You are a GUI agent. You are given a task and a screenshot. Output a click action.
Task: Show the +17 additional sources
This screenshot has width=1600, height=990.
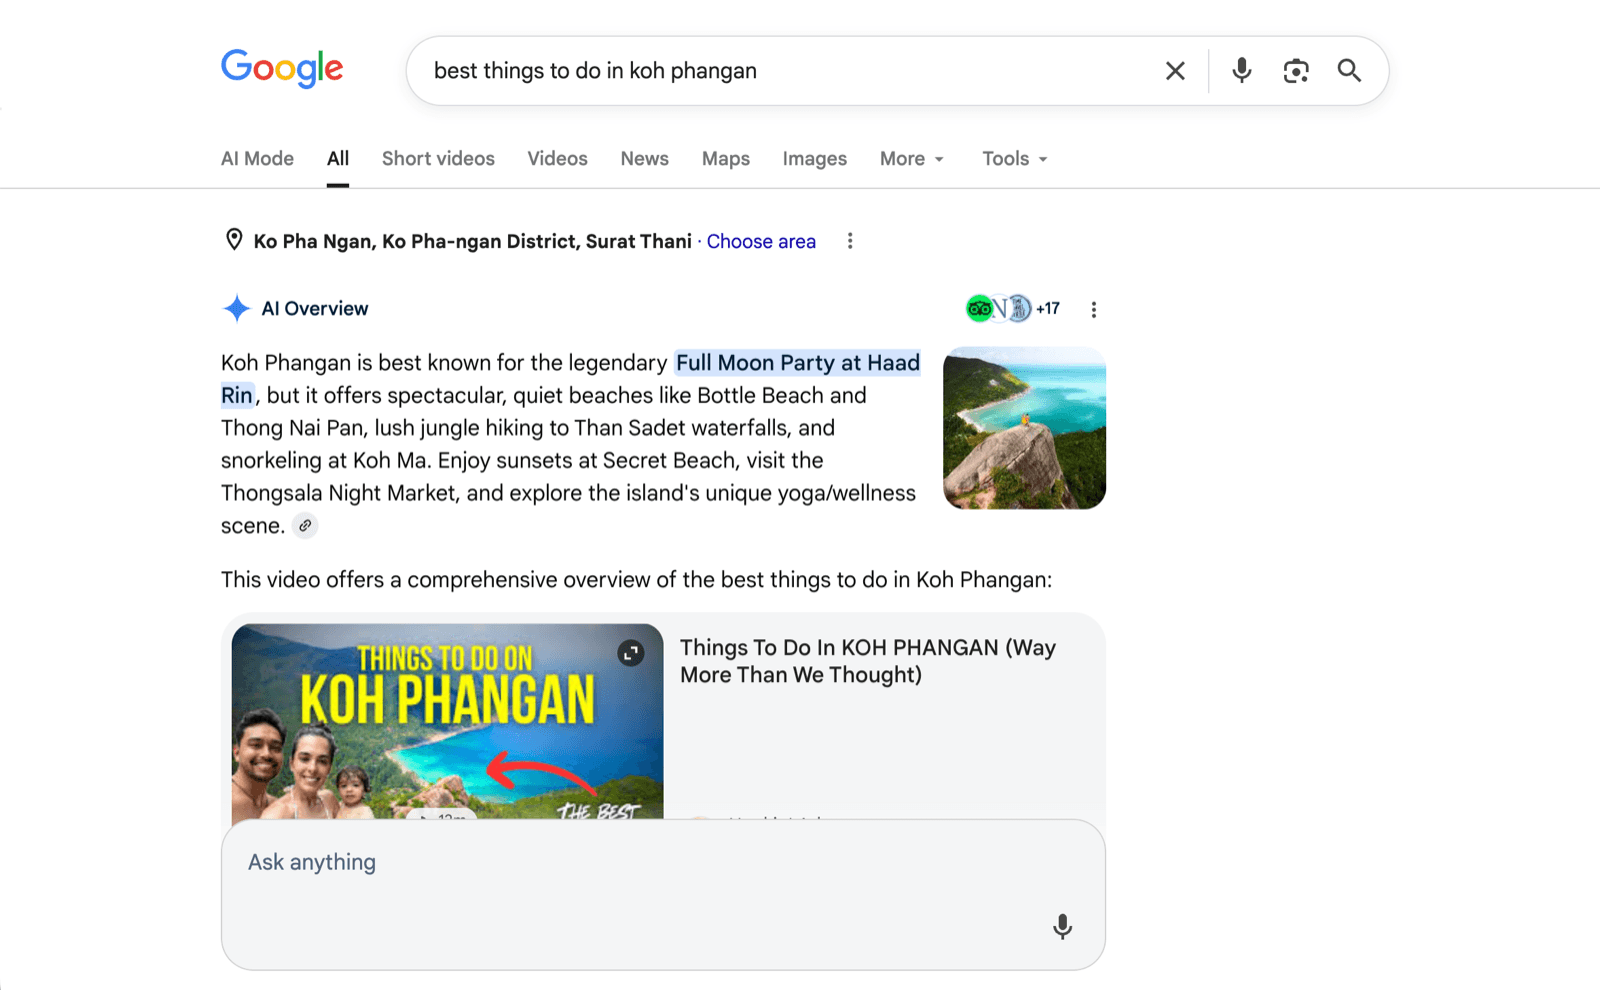click(1048, 308)
